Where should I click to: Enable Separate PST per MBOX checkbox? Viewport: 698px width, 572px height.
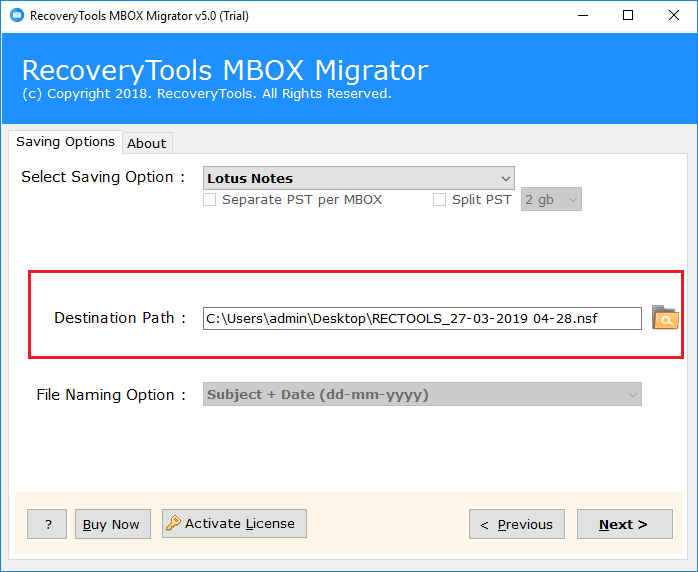pos(209,199)
